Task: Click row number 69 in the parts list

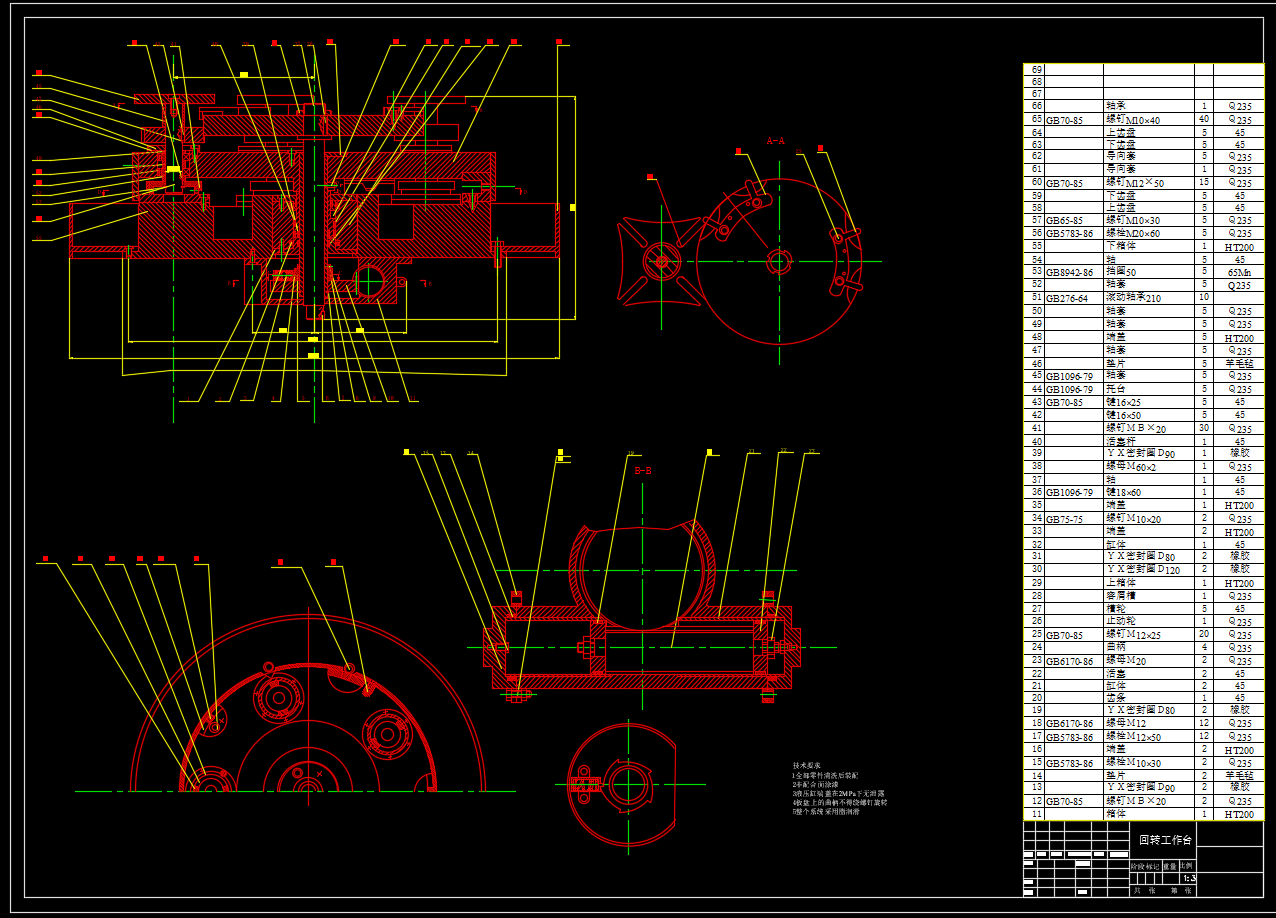Action: pos(1036,69)
